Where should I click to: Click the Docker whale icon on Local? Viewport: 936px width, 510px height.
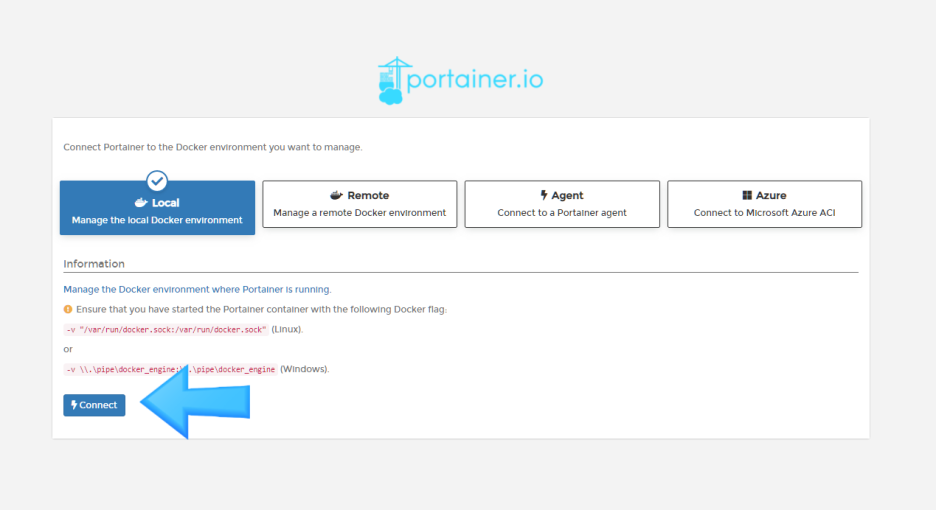point(141,202)
